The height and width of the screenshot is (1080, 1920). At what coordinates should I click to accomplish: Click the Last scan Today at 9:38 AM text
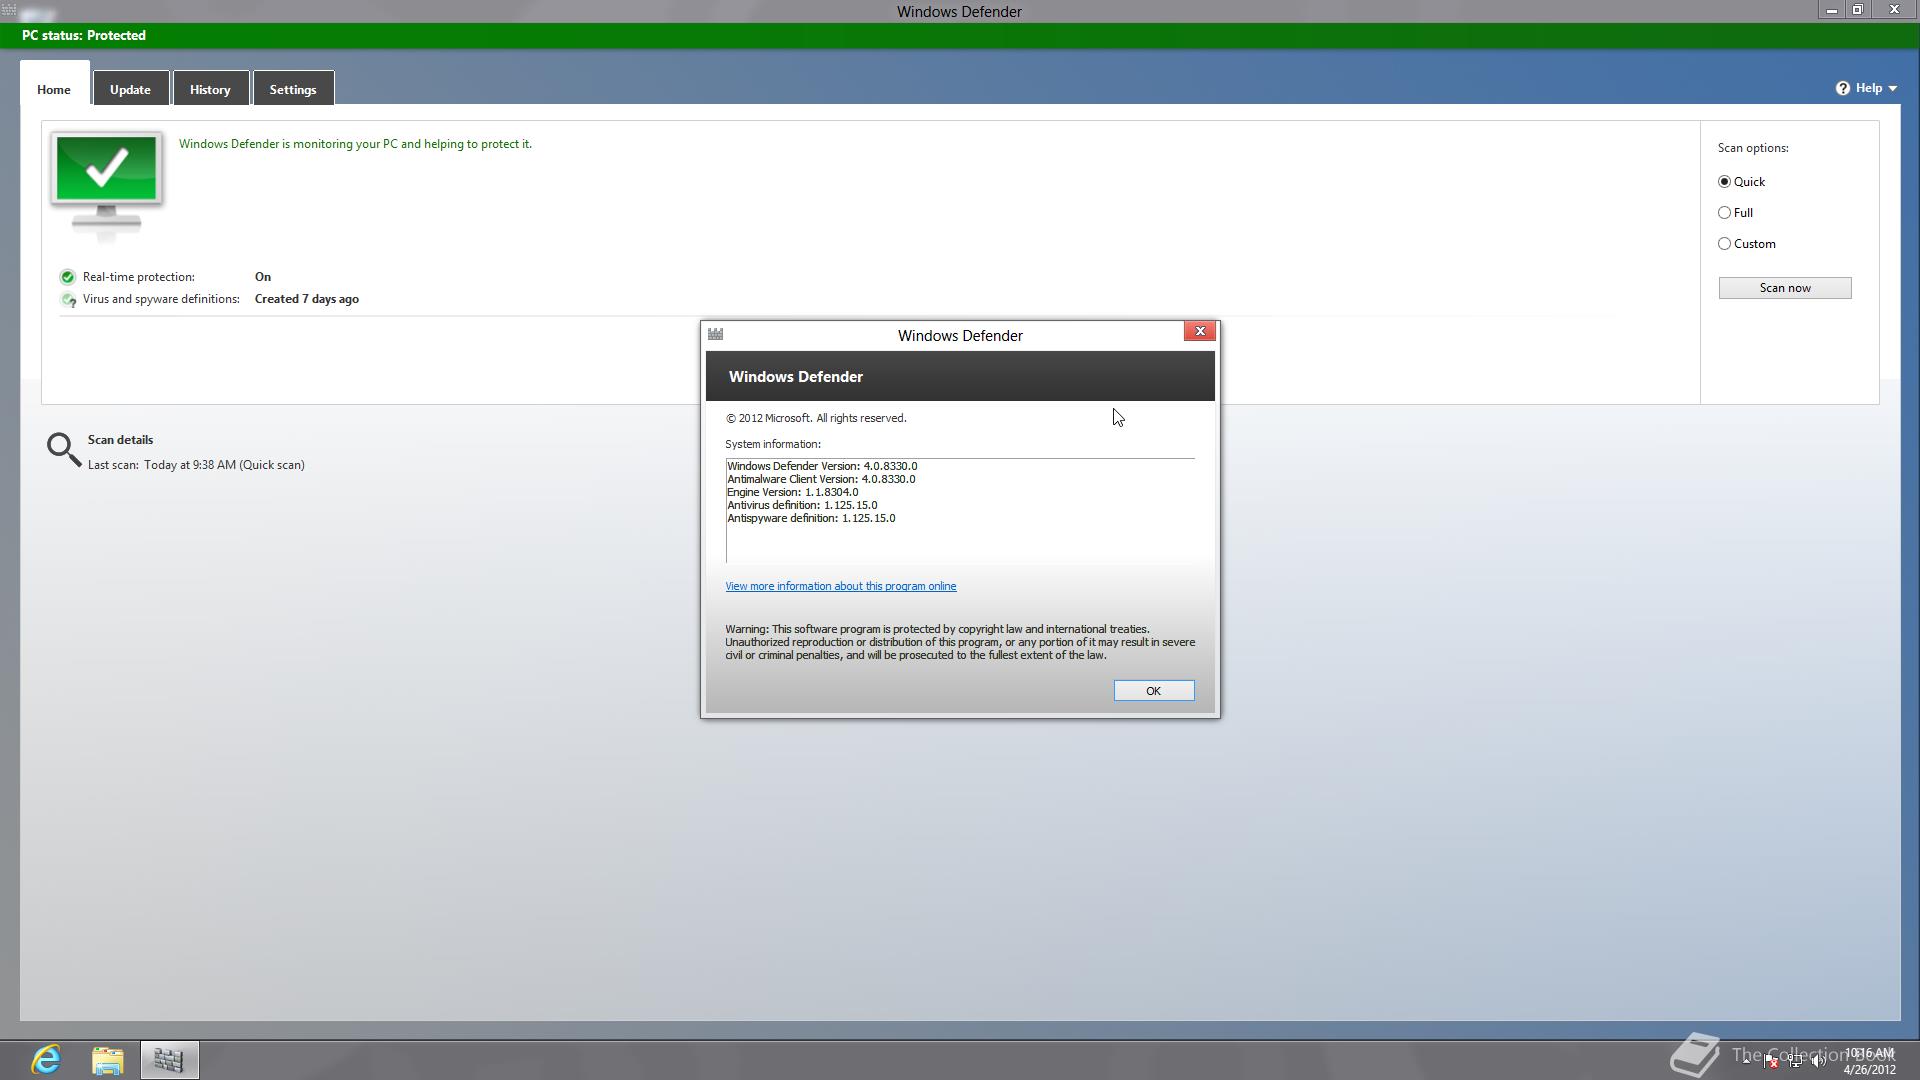tap(196, 465)
